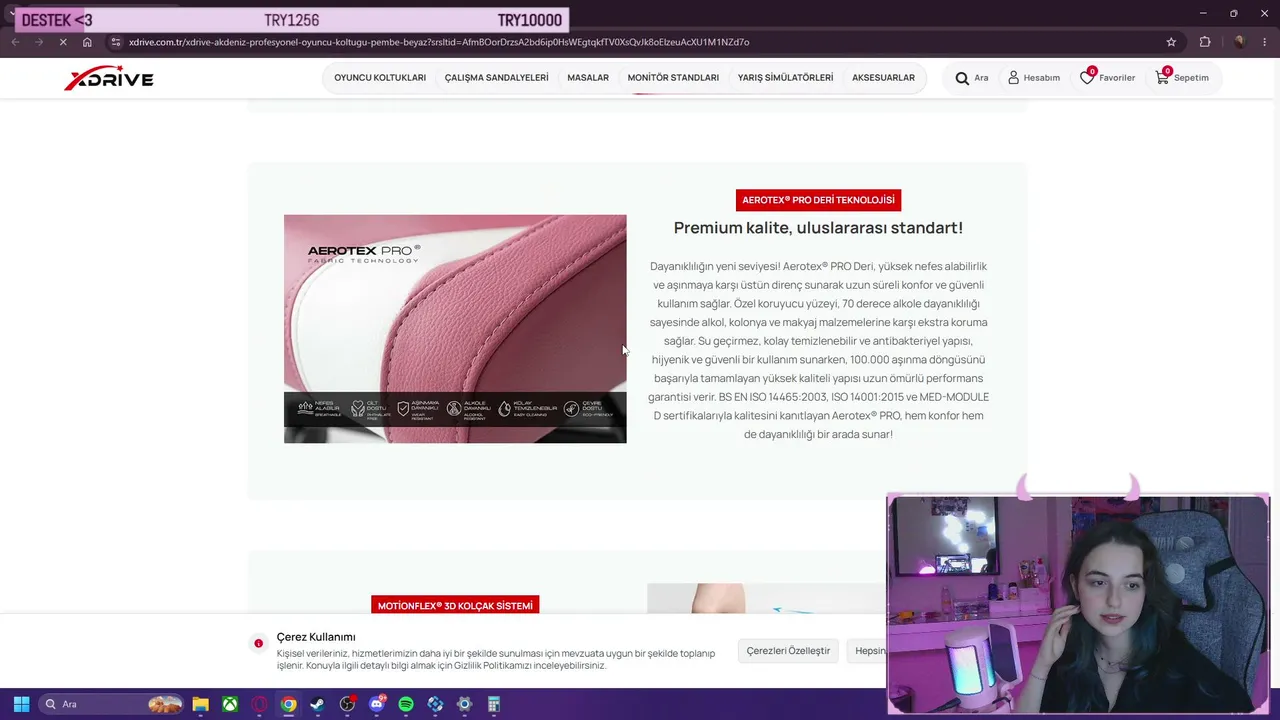Open the blue diamond app in the taskbar

point(435,704)
